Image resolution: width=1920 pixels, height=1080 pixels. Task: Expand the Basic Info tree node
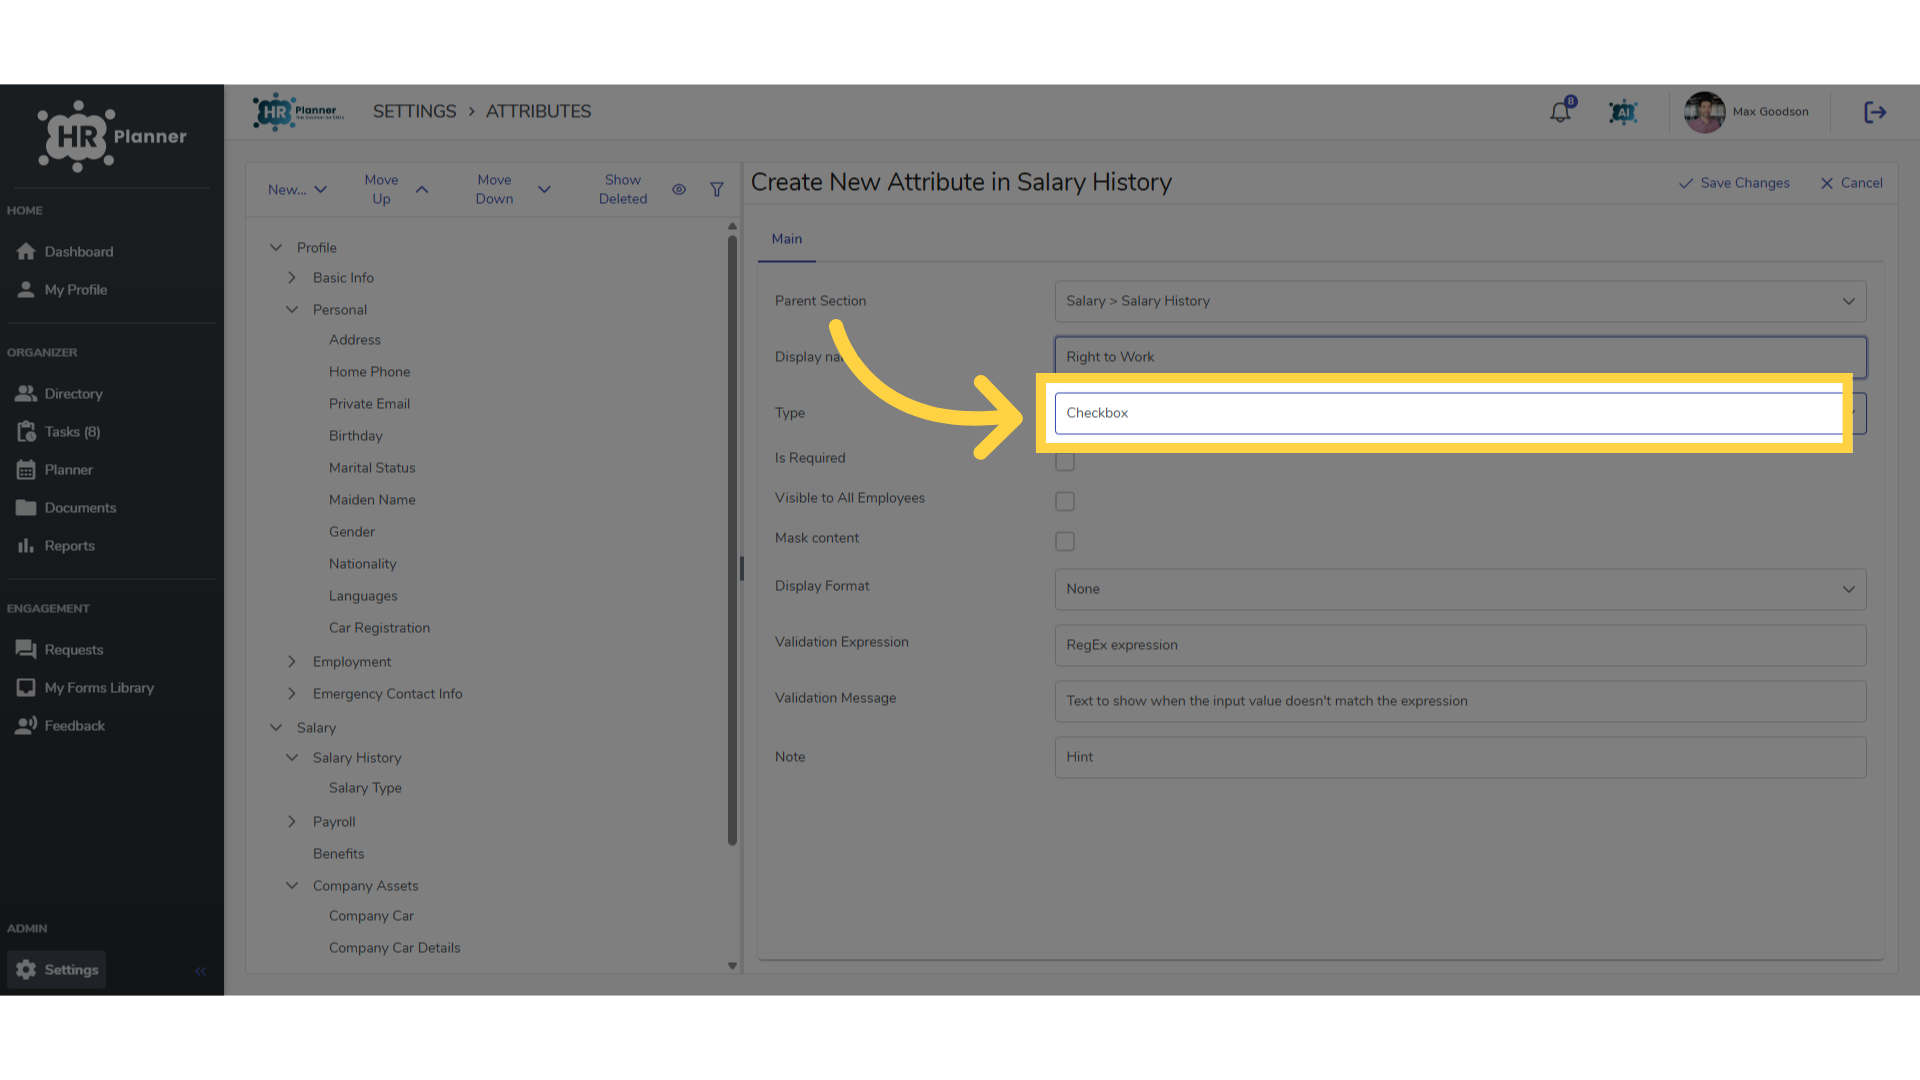[292, 278]
